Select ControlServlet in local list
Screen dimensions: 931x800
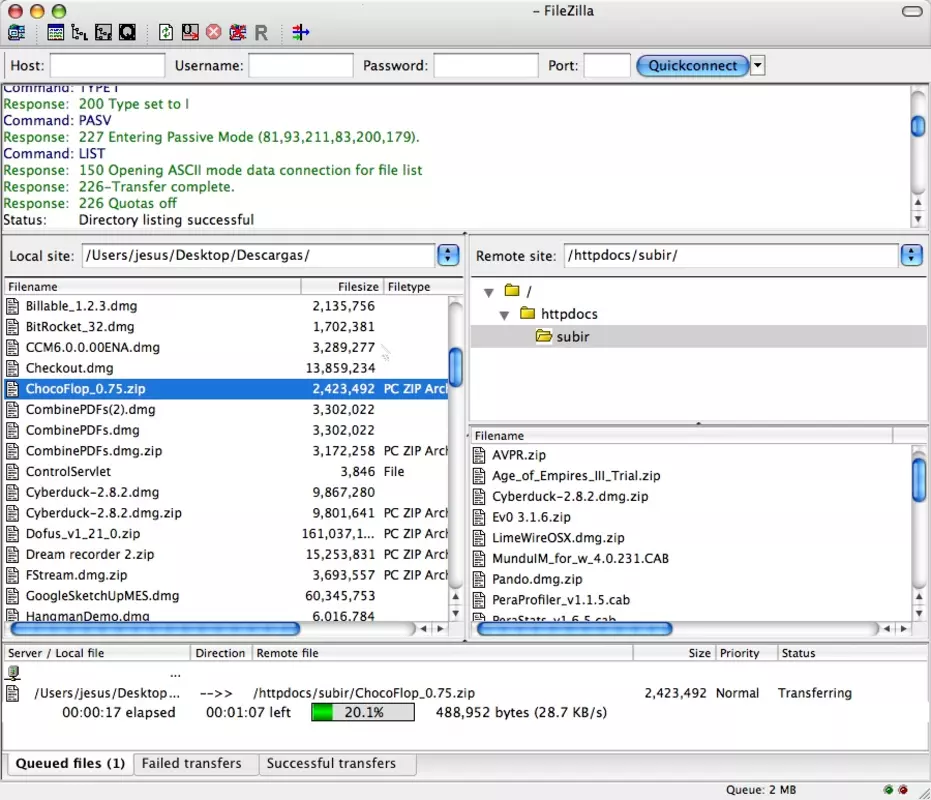point(226,472)
